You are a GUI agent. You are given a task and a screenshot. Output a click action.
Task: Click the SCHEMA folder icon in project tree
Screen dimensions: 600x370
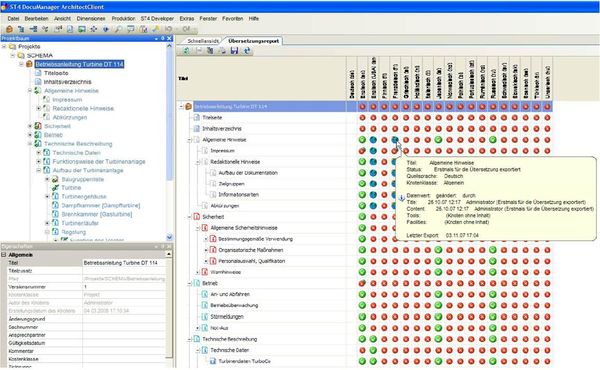tap(21, 55)
